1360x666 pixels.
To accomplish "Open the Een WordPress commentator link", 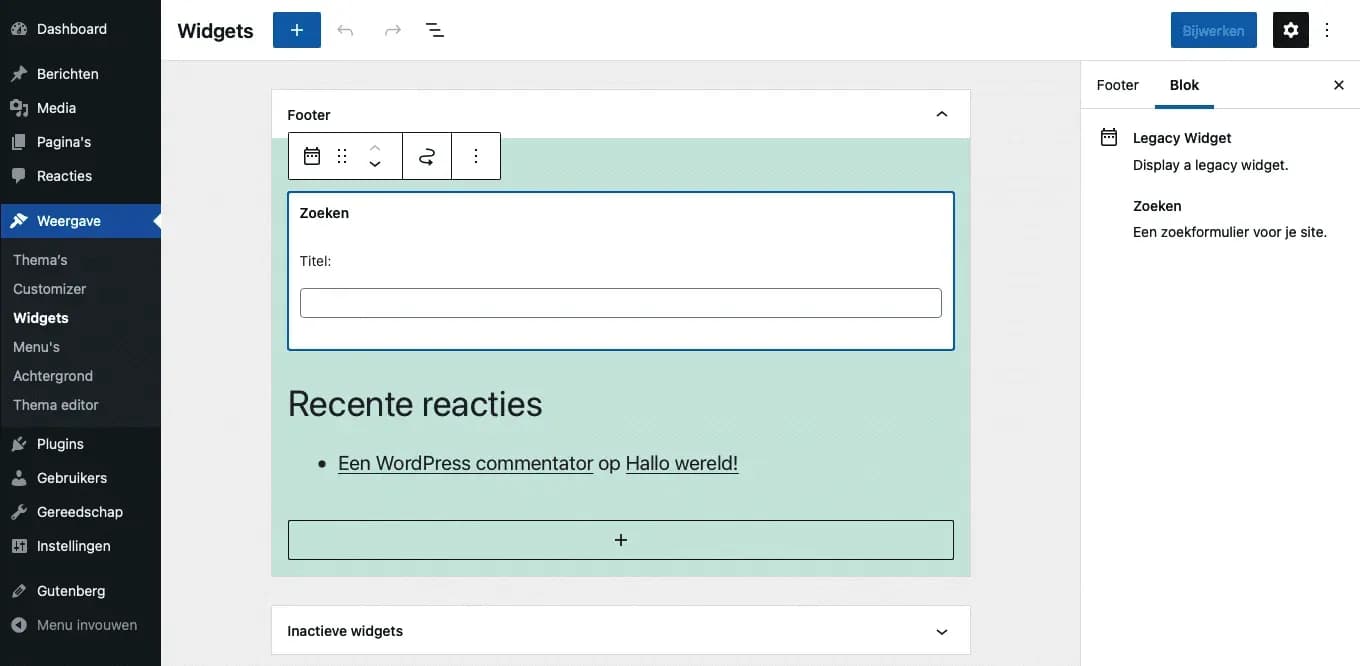I will tap(466, 463).
